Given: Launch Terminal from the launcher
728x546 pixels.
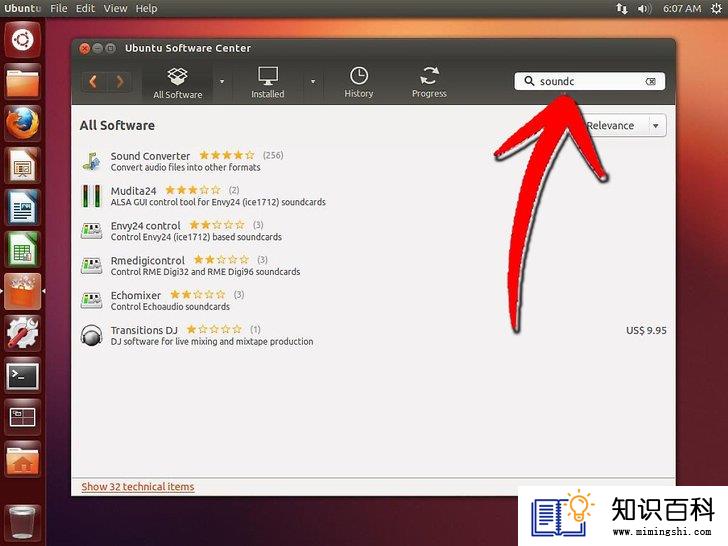Looking at the screenshot, I should (x=22, y=375).
